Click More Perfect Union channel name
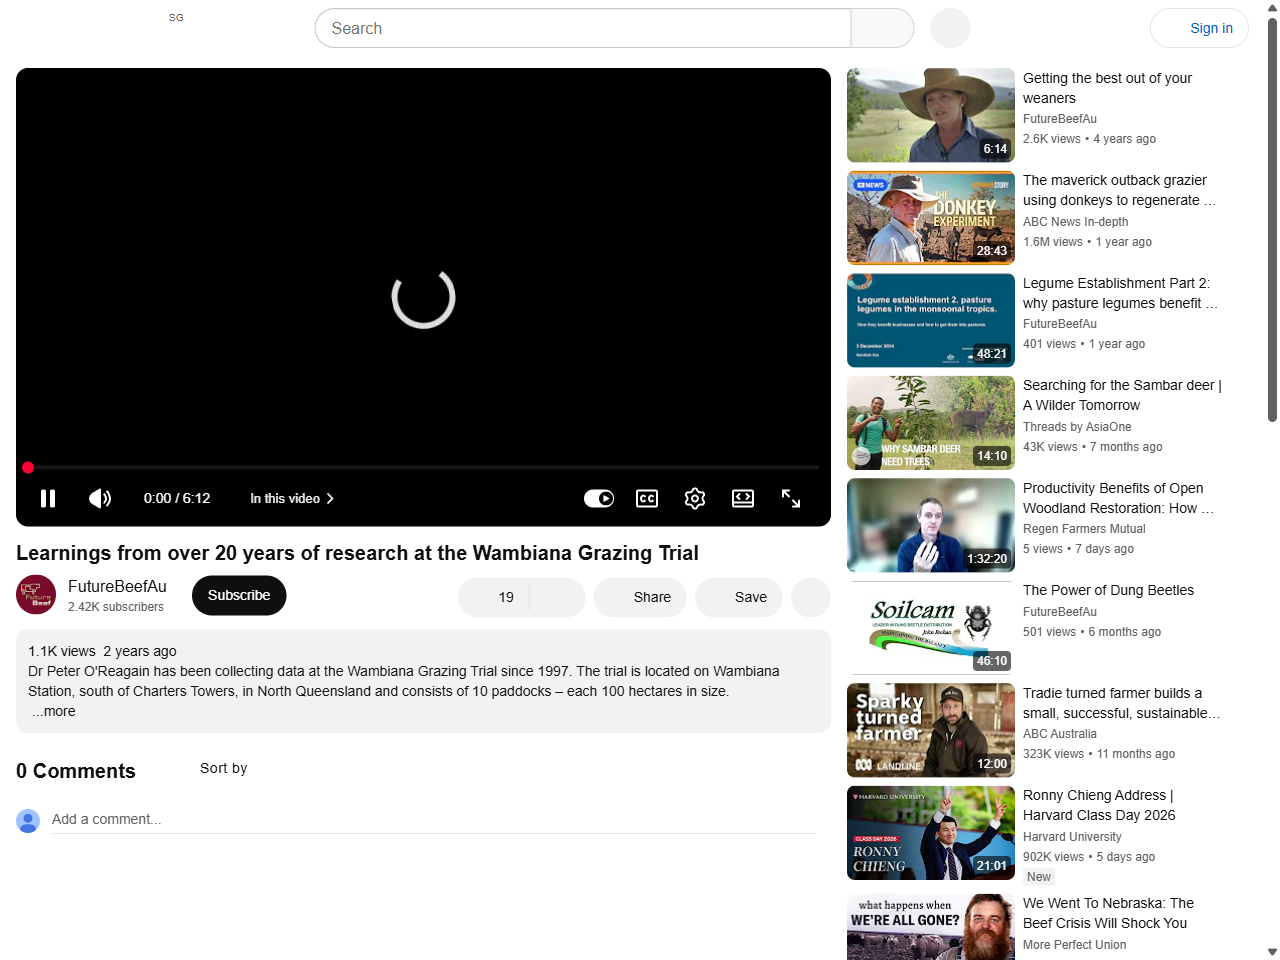 point(1074,945)
